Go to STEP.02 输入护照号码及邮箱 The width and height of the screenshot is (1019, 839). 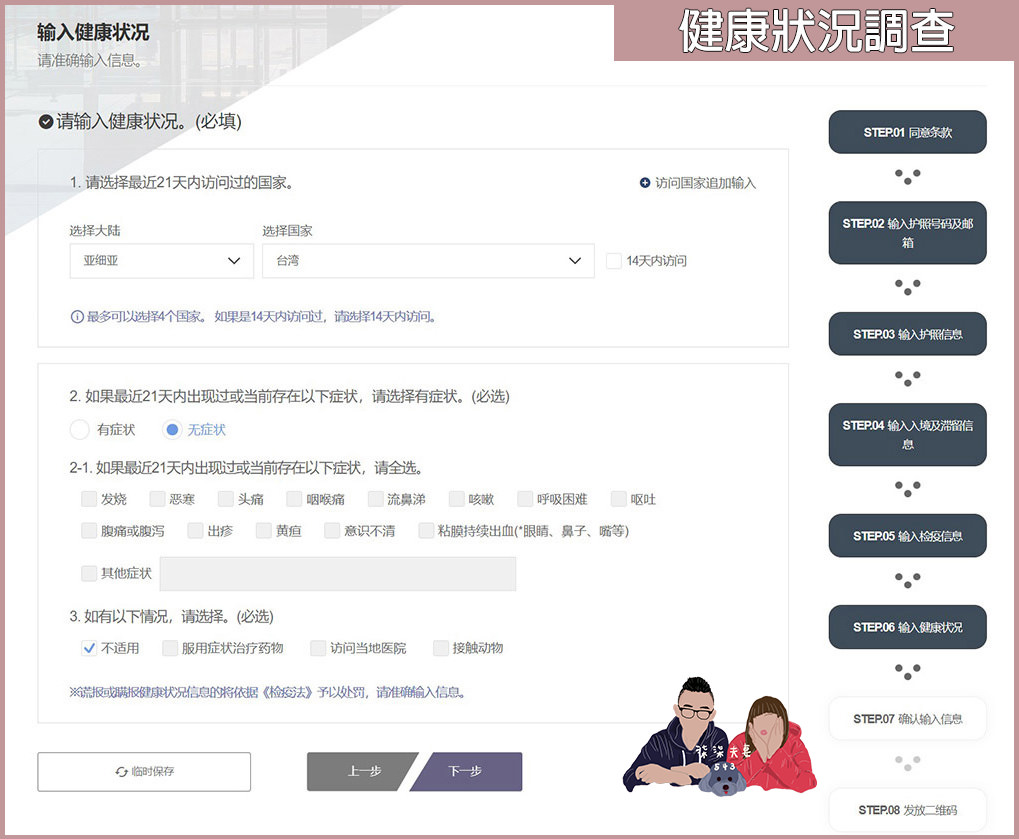pos(908,233)
